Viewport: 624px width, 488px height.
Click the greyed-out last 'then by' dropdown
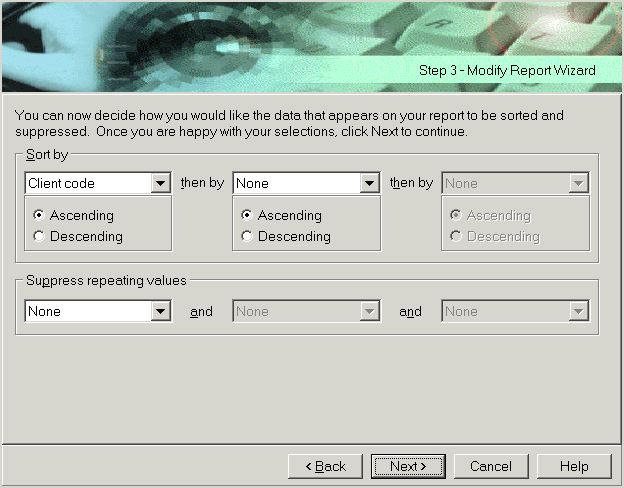point(514,184)
